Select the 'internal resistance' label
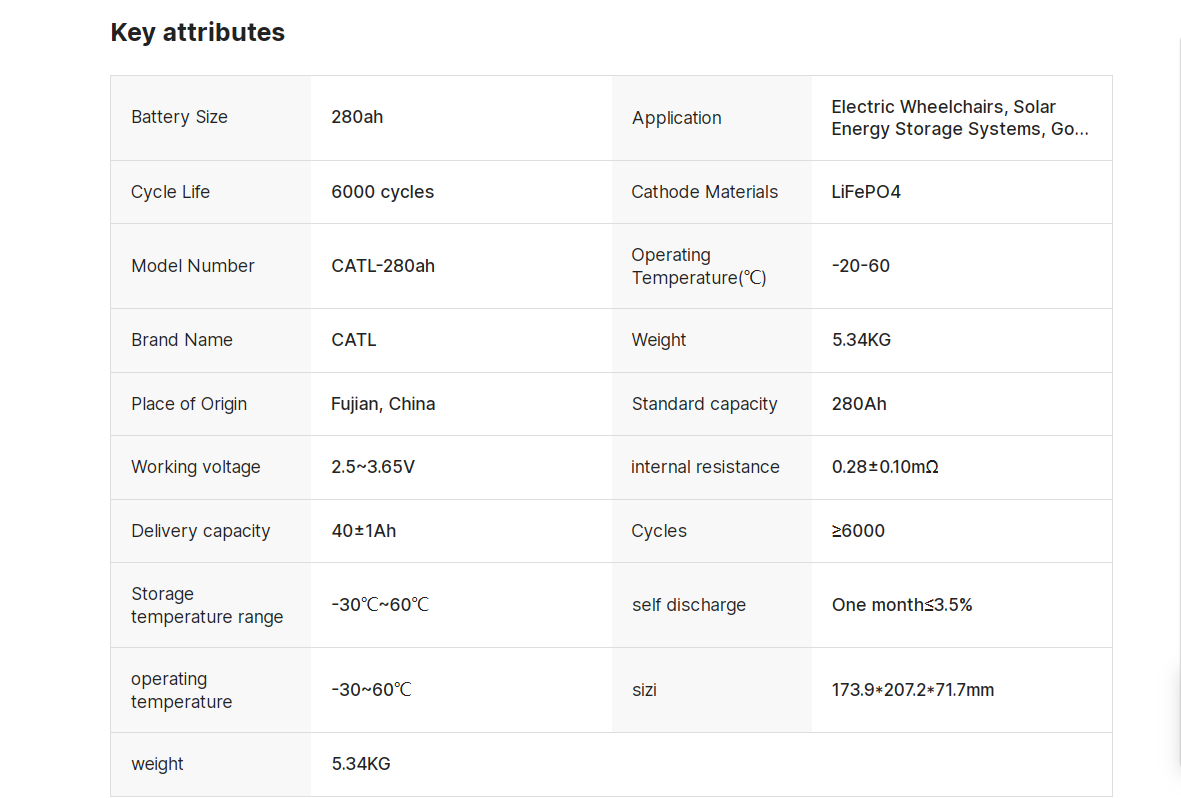Viewport: 1181px width, 798px height. click(x=705, y=467)
